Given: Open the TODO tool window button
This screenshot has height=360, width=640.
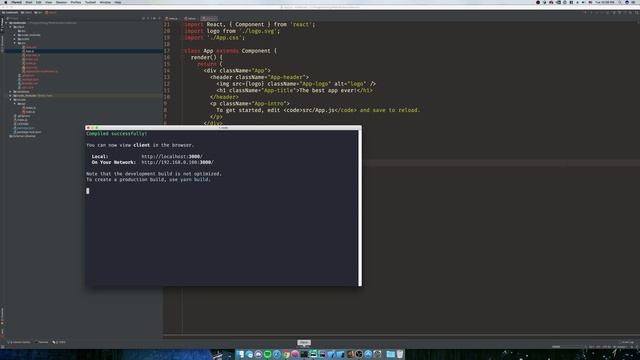Looking at the screenshot, I should tap(59, 342).
